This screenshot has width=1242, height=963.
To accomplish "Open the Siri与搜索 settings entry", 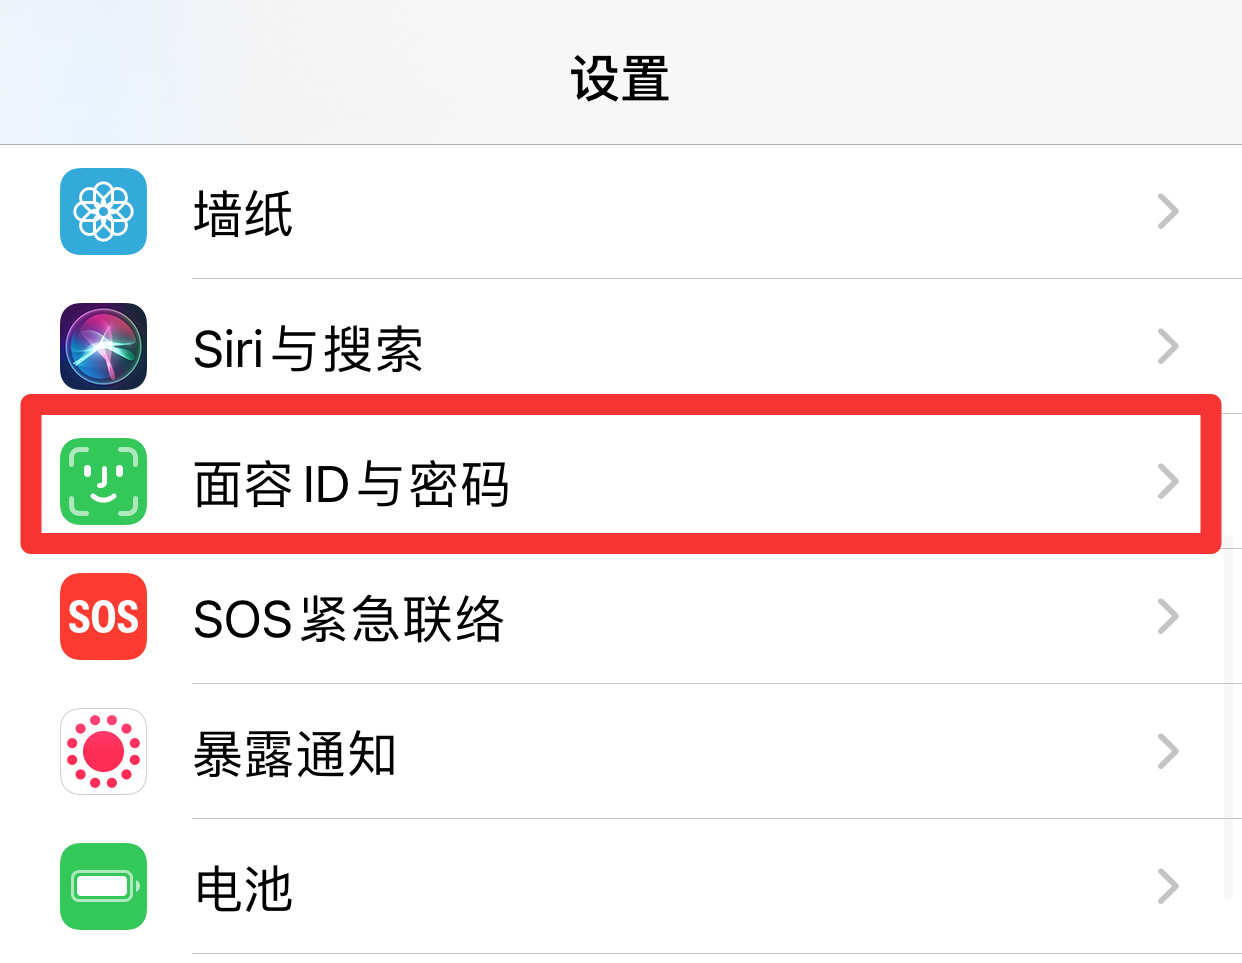I will click(x=621, y=347).
